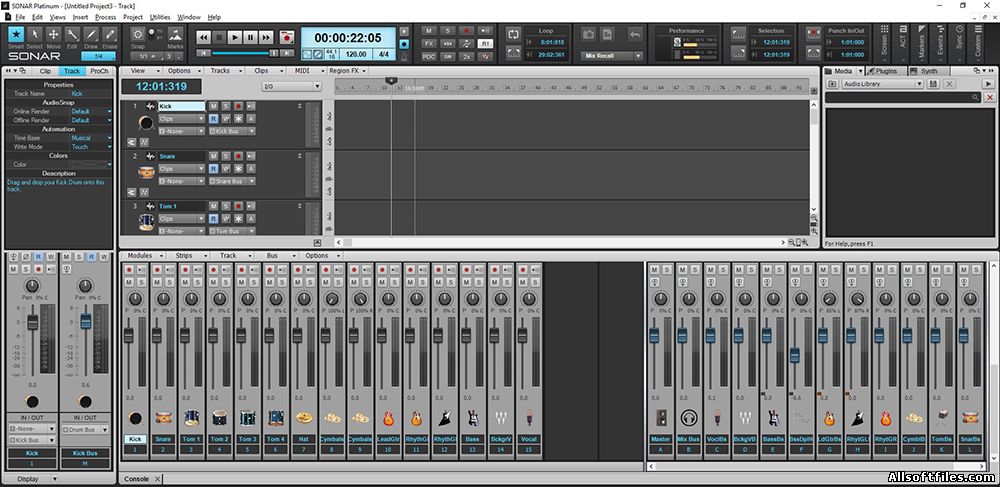The image size is (1000, 487).
Task: Open the Events module strip
Action: tap(941, 43)
